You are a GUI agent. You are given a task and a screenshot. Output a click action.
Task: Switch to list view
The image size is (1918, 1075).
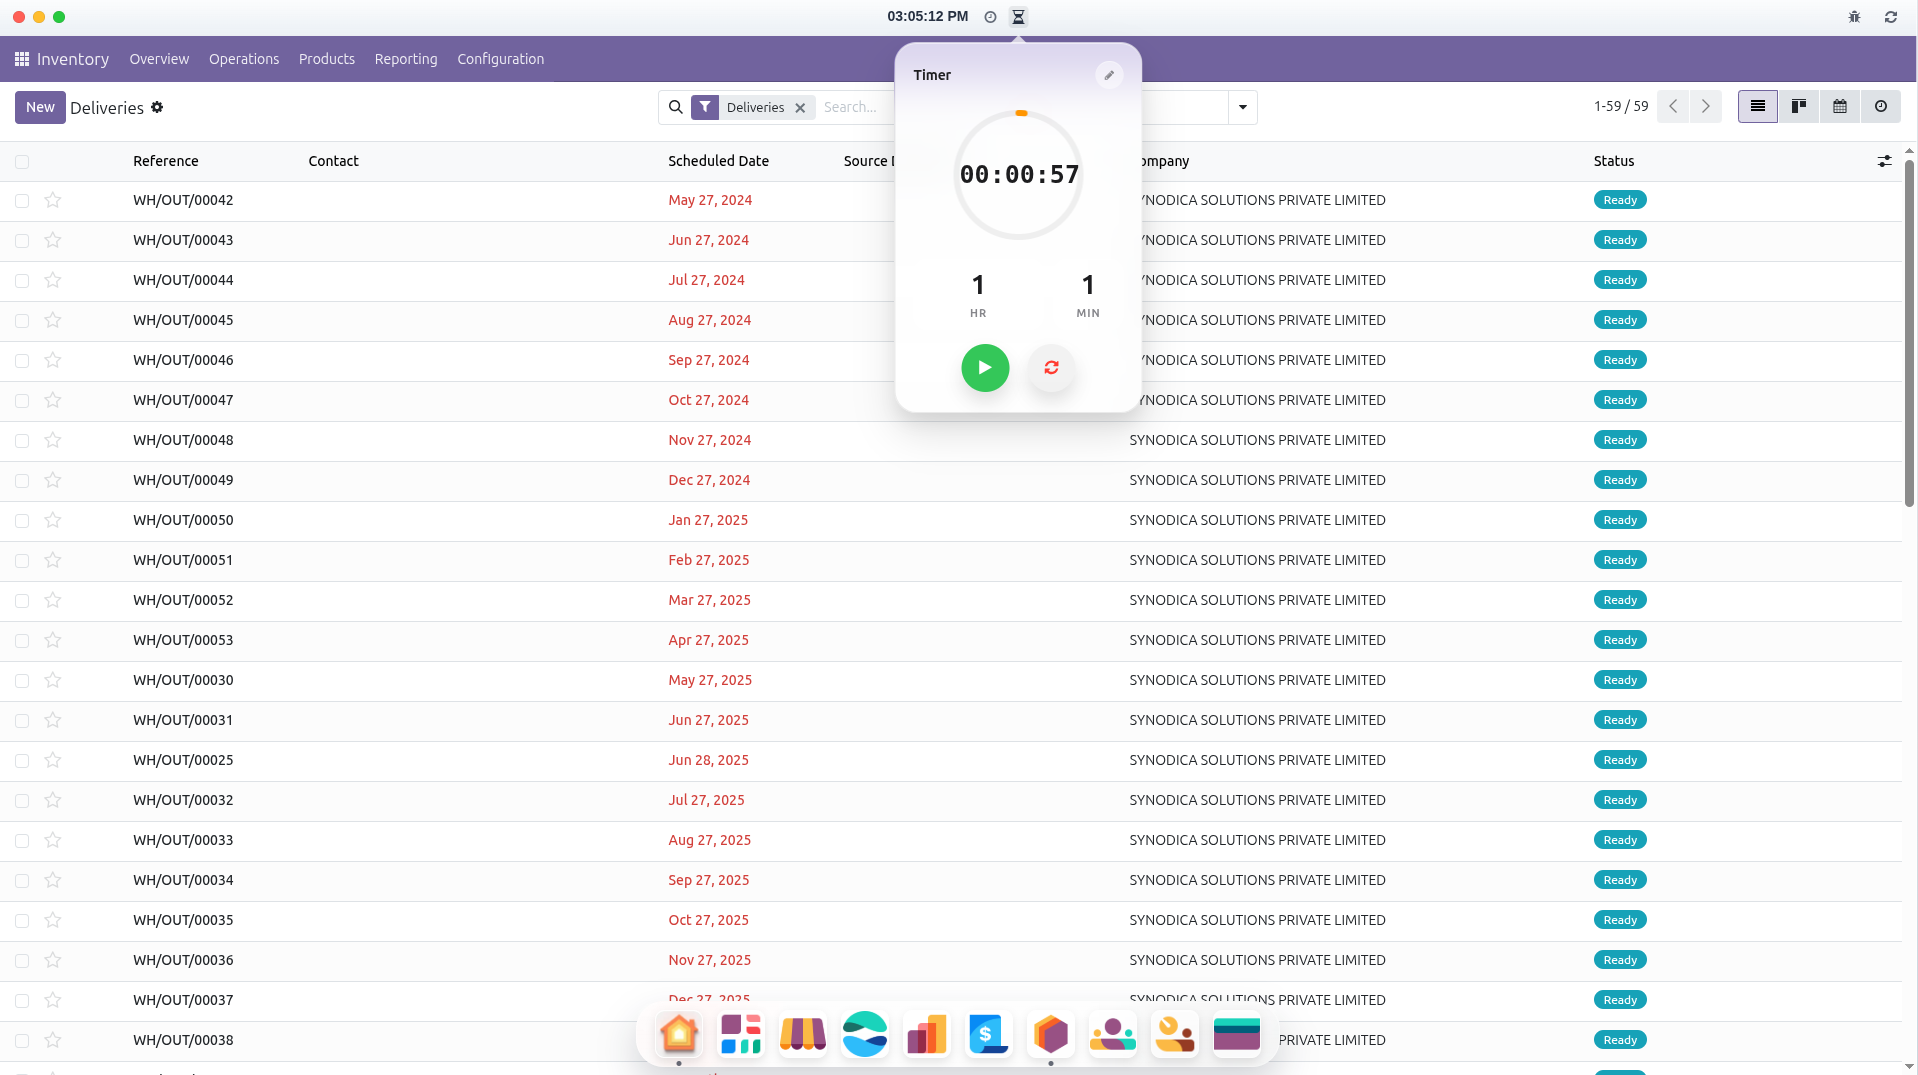tap(1757, 107)
